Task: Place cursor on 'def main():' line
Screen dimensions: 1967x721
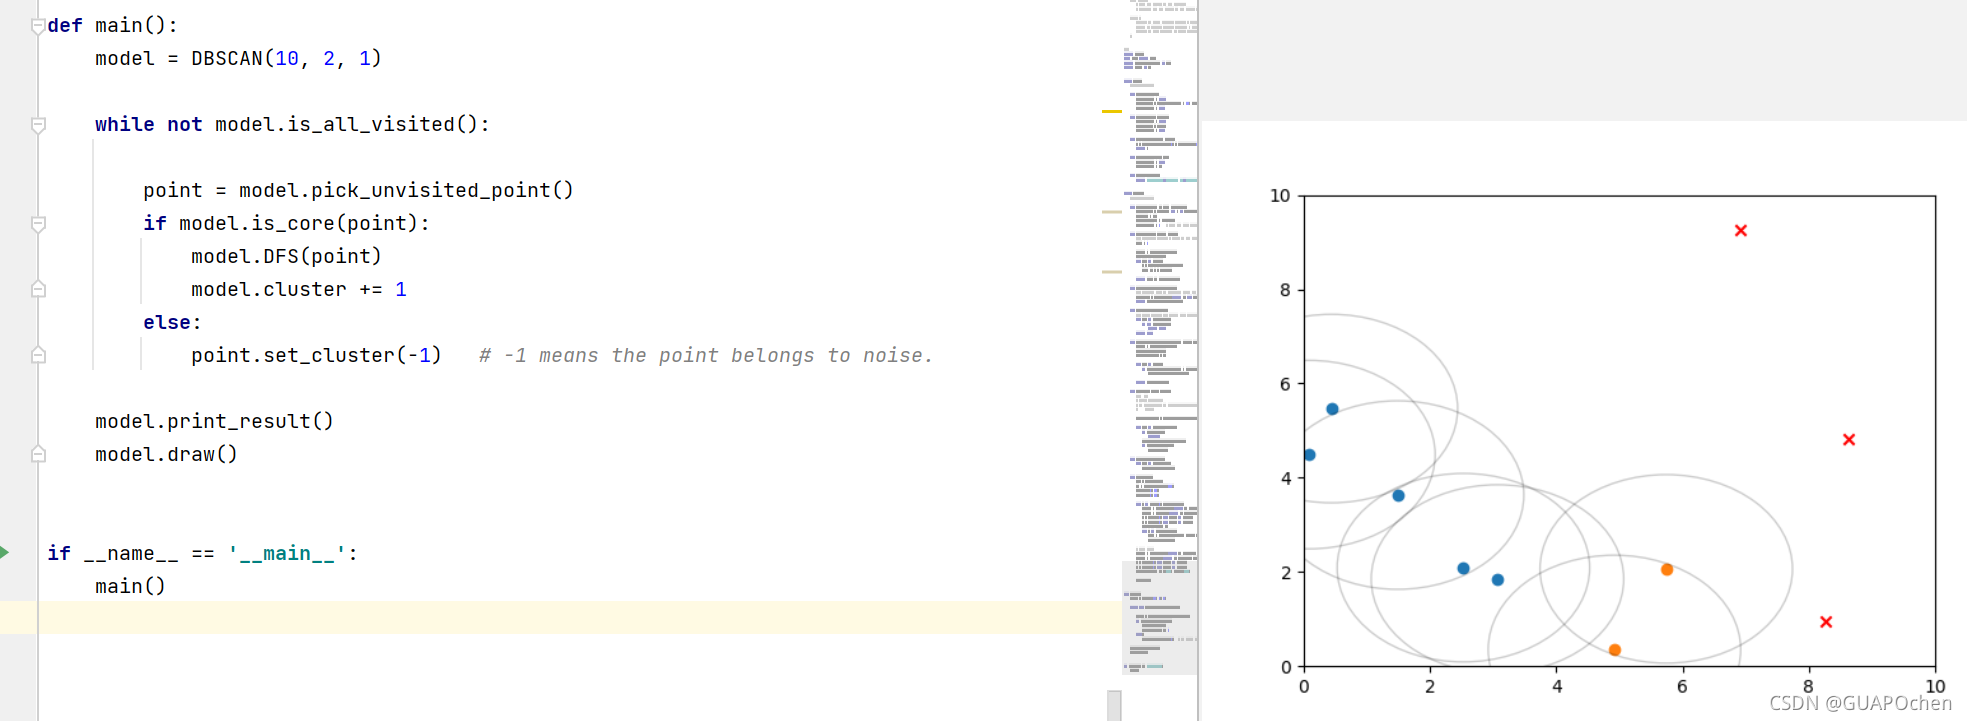Action: tap(112, 25)
